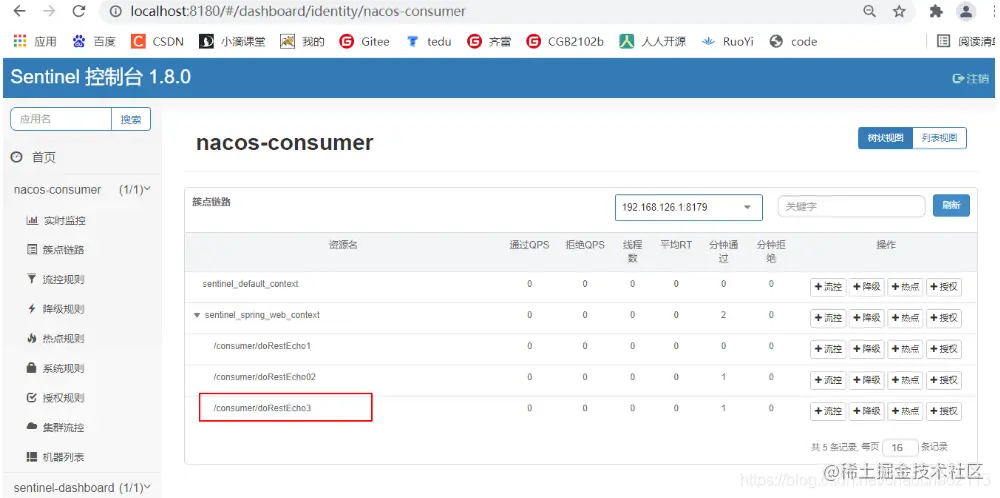Image resolution: width=1000 pixels, height=498 pixels.
Task: Open the Gitee bookmark
Action: (x=365, y=41)
